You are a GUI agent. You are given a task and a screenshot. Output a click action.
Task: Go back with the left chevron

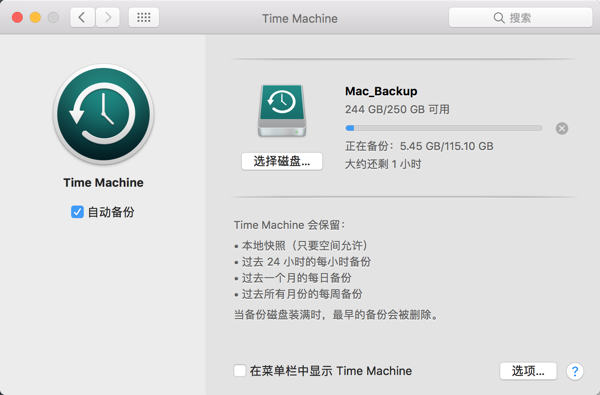tap(82, 18)
